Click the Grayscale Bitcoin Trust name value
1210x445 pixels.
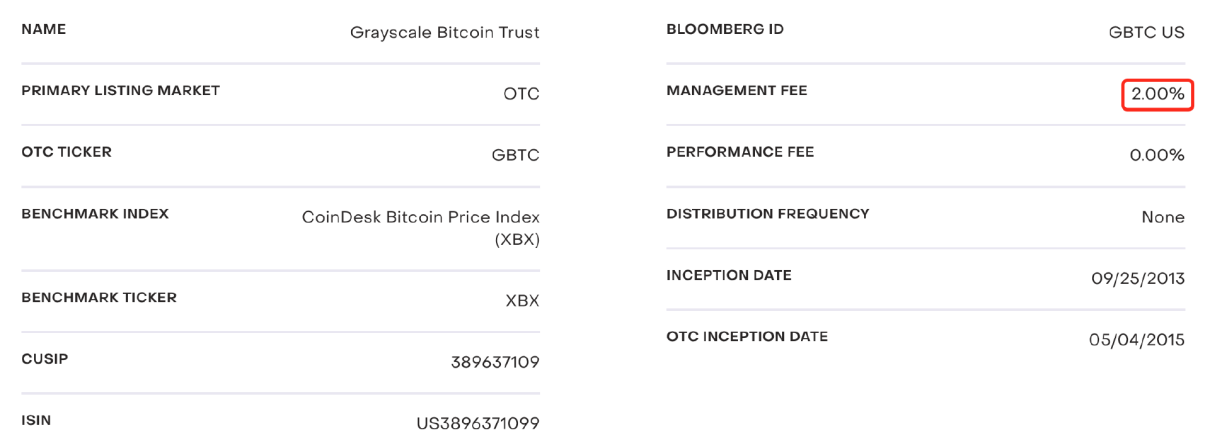pyautogui.click(x=444, y=32)
